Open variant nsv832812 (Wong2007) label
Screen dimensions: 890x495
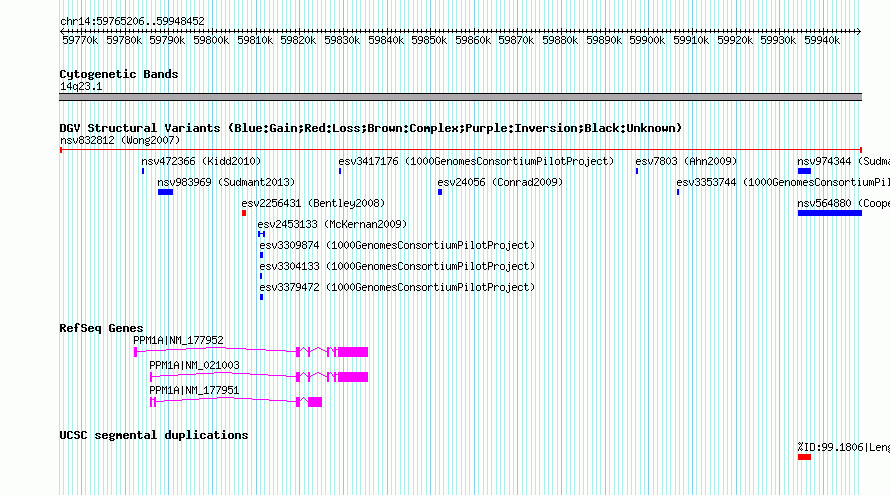click(120, 140)
